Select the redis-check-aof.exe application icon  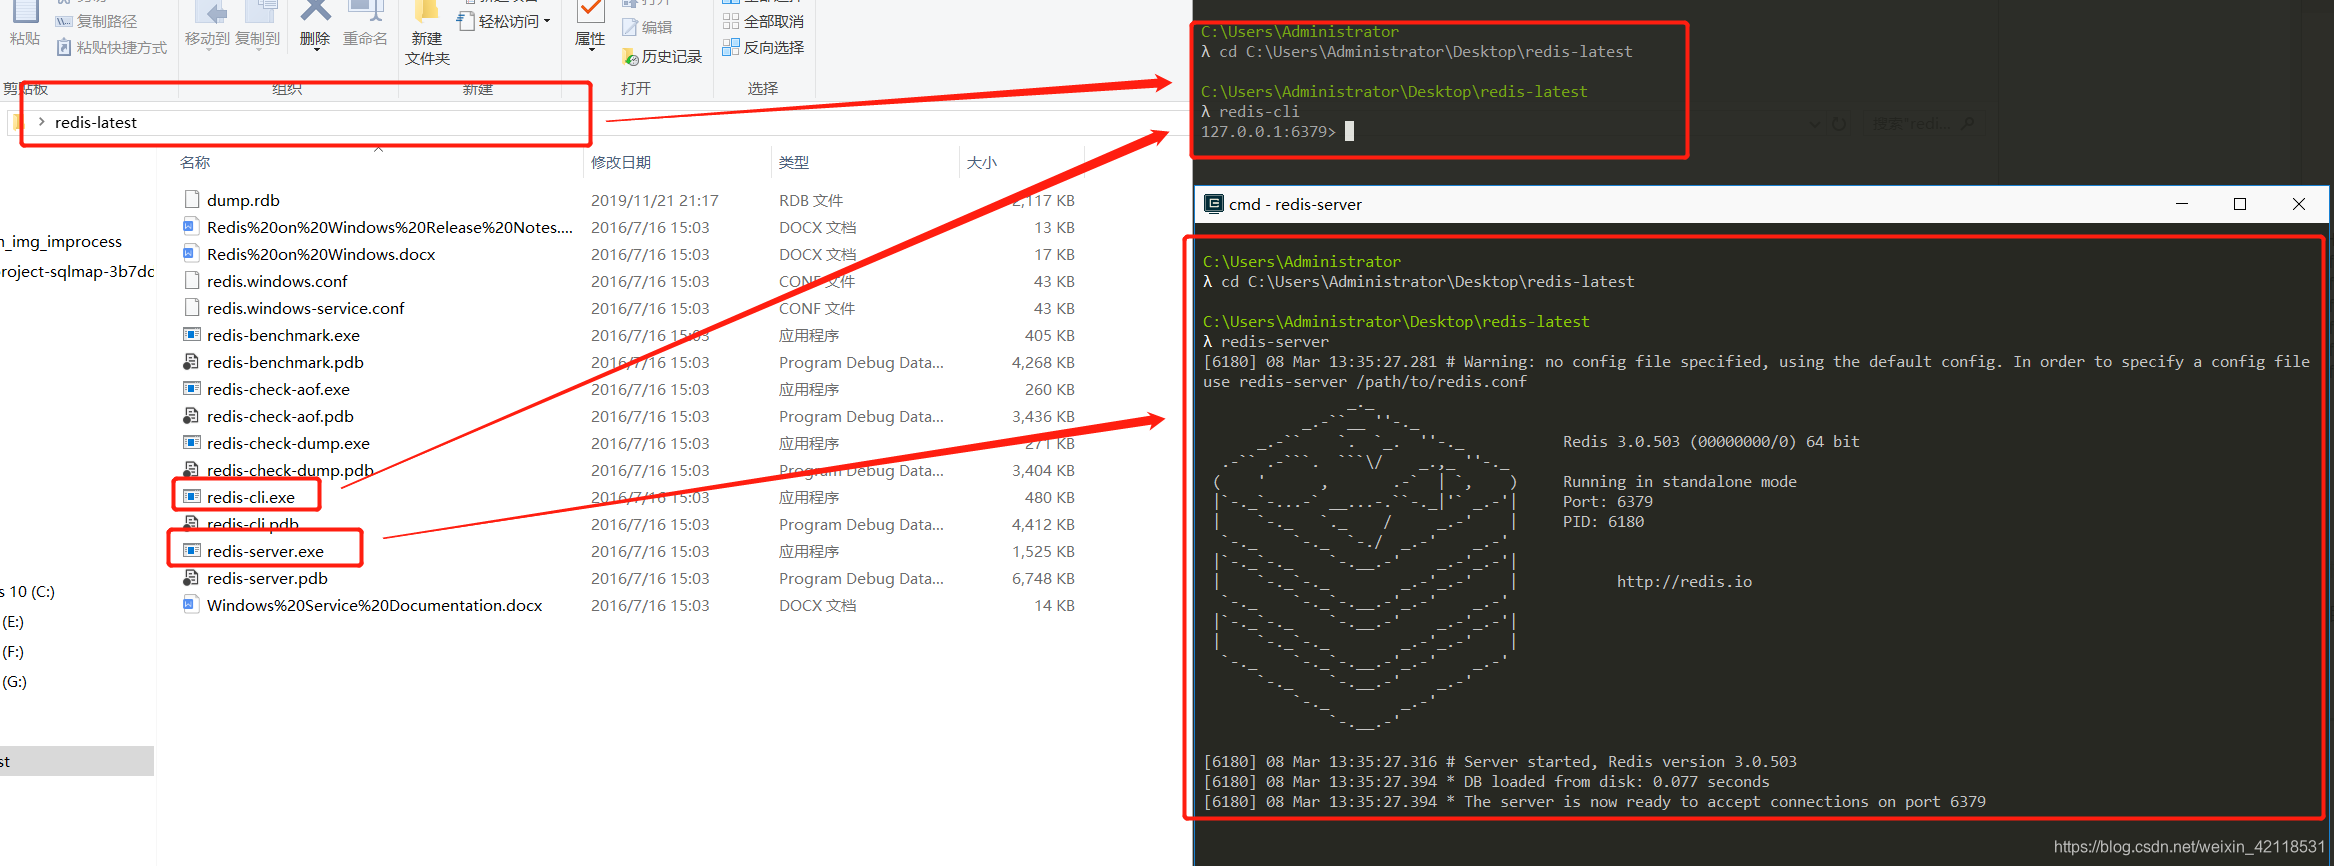[192, 389]
